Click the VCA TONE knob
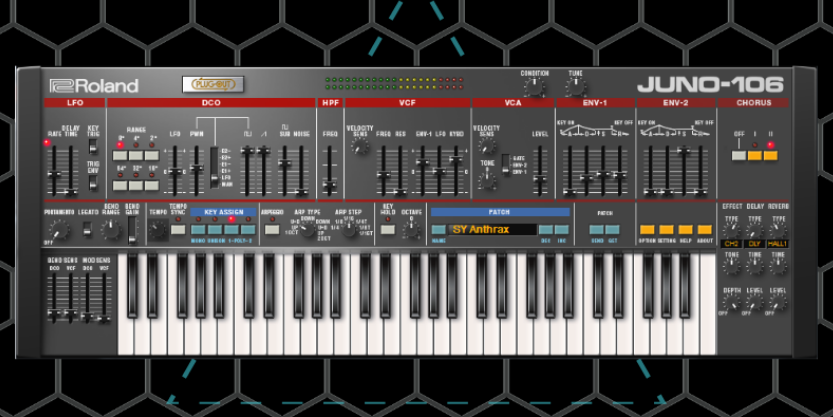This screenshot has height=417, width=833. click(x=487, y=181)
